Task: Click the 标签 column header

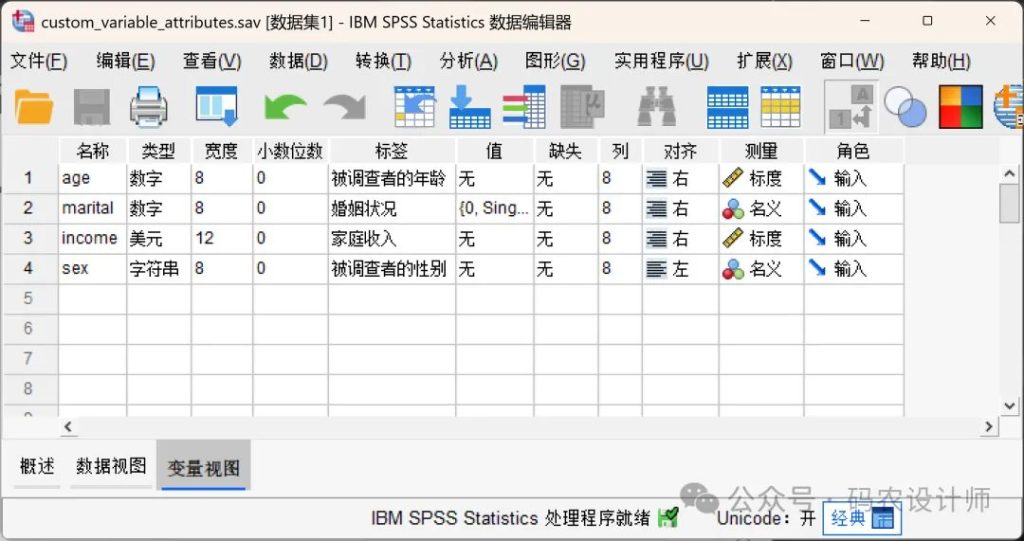Action: (x=391, y=151)
